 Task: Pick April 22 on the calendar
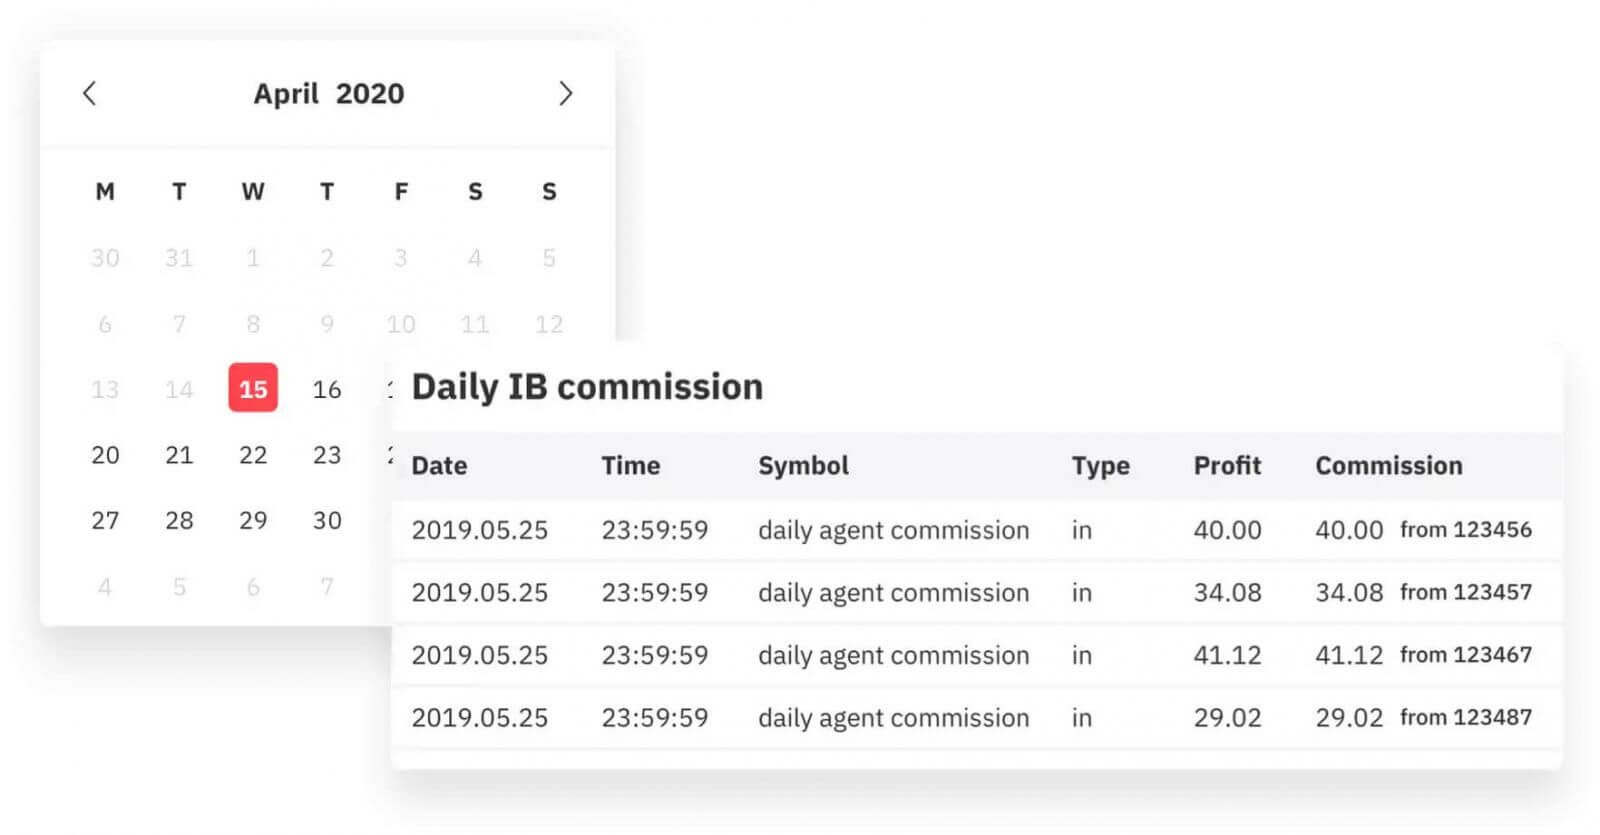pos(253,455)
